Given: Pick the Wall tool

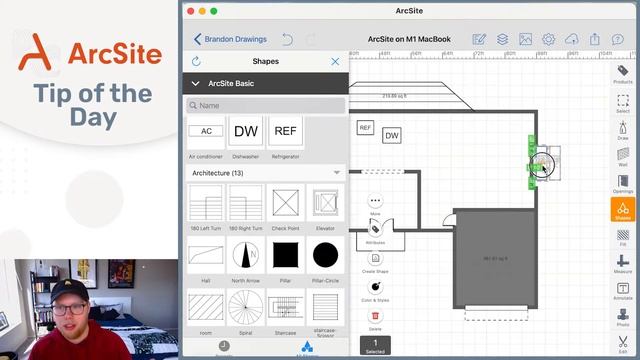Looking at the screenshot, I should coord(622,157).
